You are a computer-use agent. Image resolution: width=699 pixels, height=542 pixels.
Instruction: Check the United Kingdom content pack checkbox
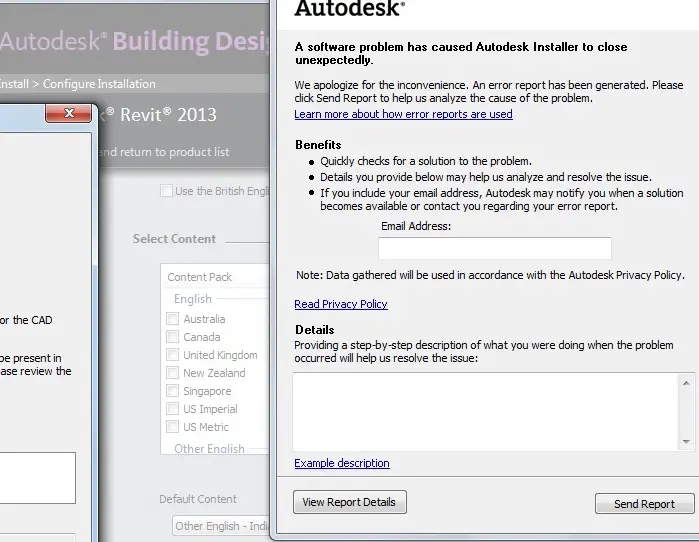pos(172,355)
